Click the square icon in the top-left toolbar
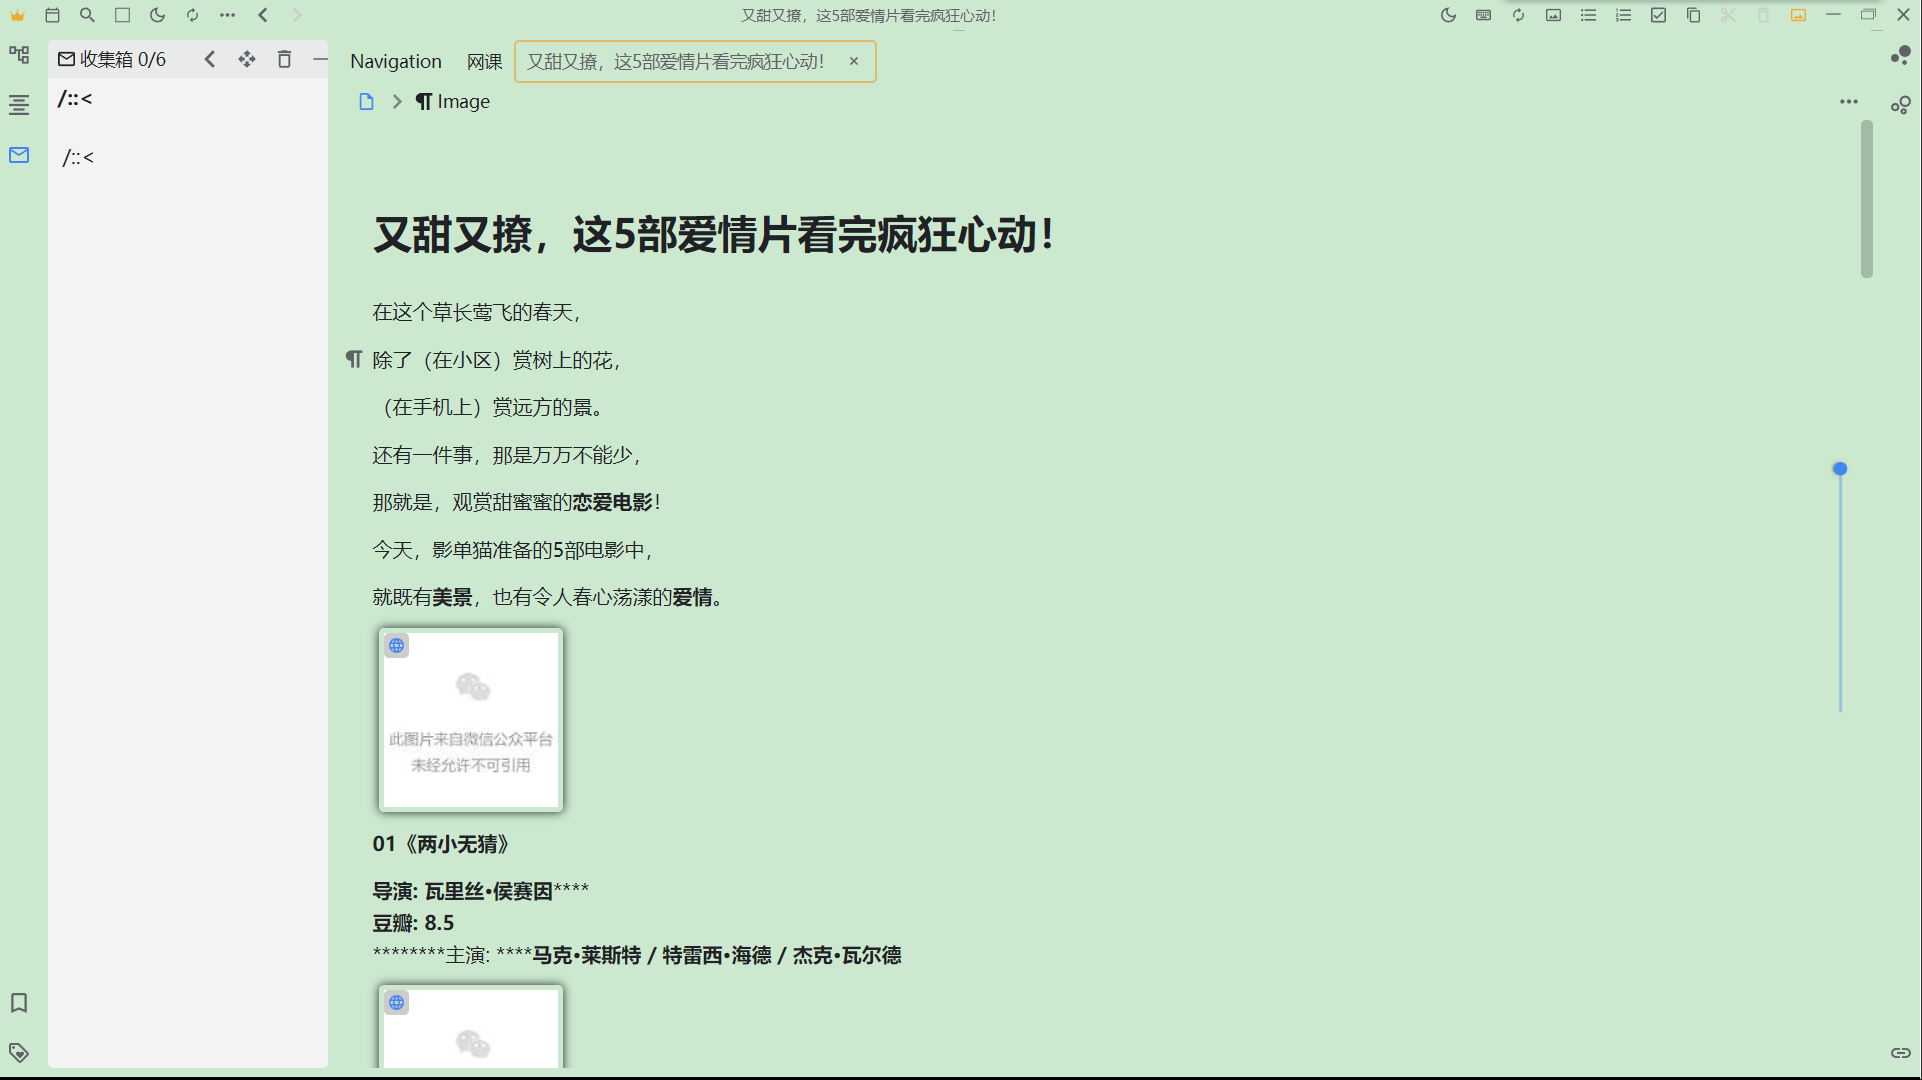Image resolution: width=1922 pixels, height=1080 pixels. pyautogui.click(x=122, y=15)
